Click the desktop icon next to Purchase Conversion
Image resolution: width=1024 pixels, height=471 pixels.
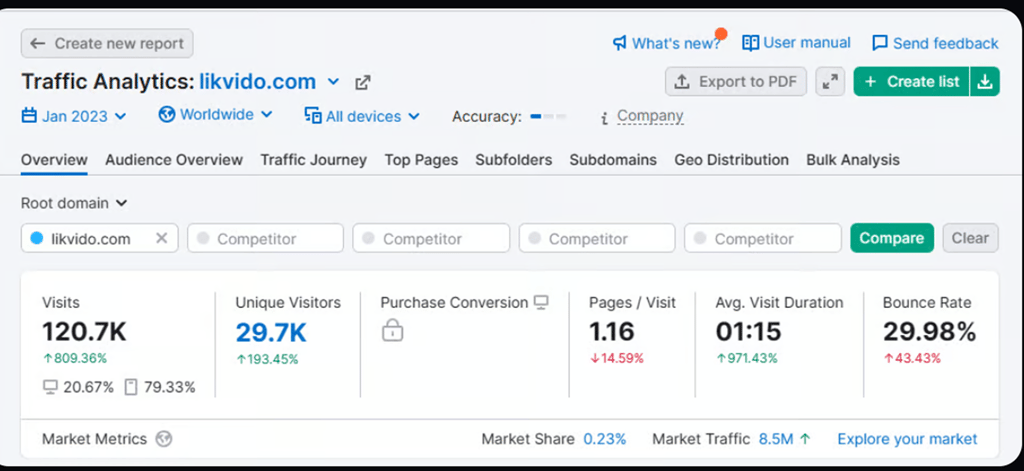coord(541,302)
